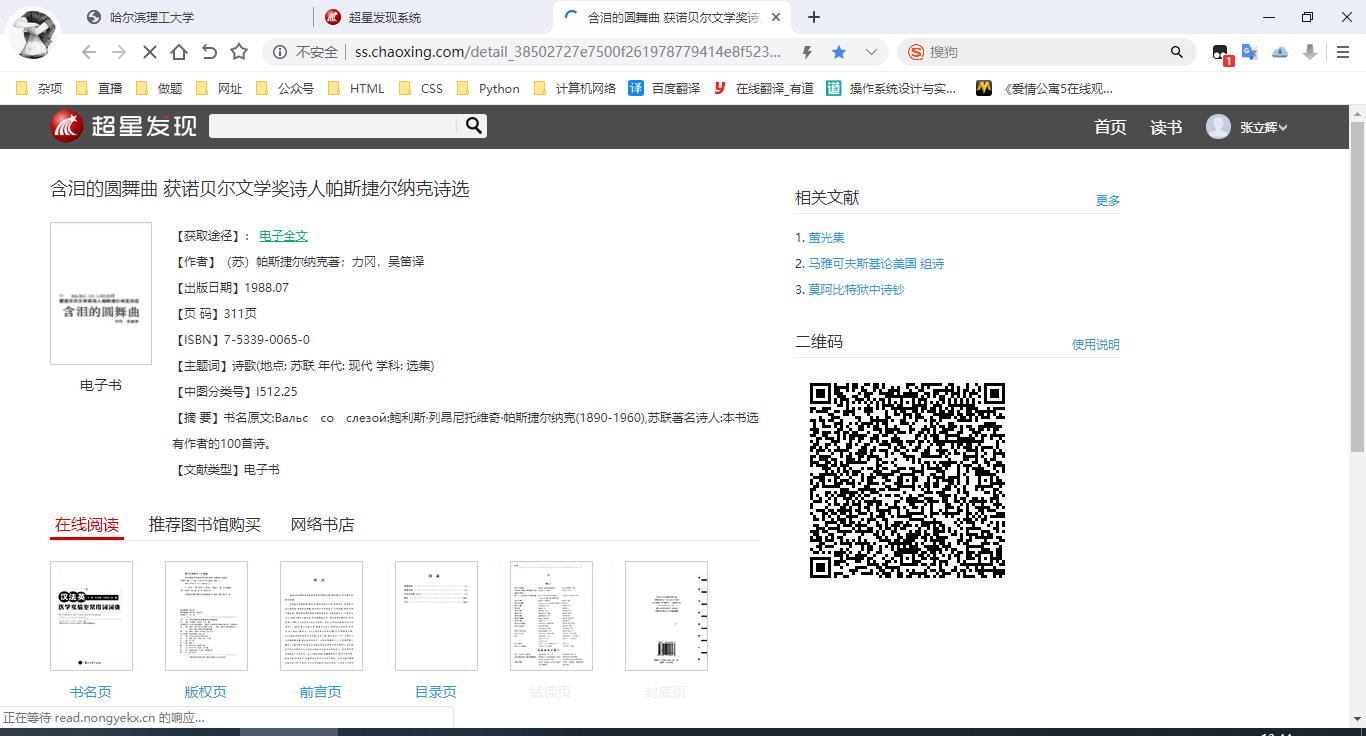
Task: Stop loading the current page
Action: coord(148,52)
